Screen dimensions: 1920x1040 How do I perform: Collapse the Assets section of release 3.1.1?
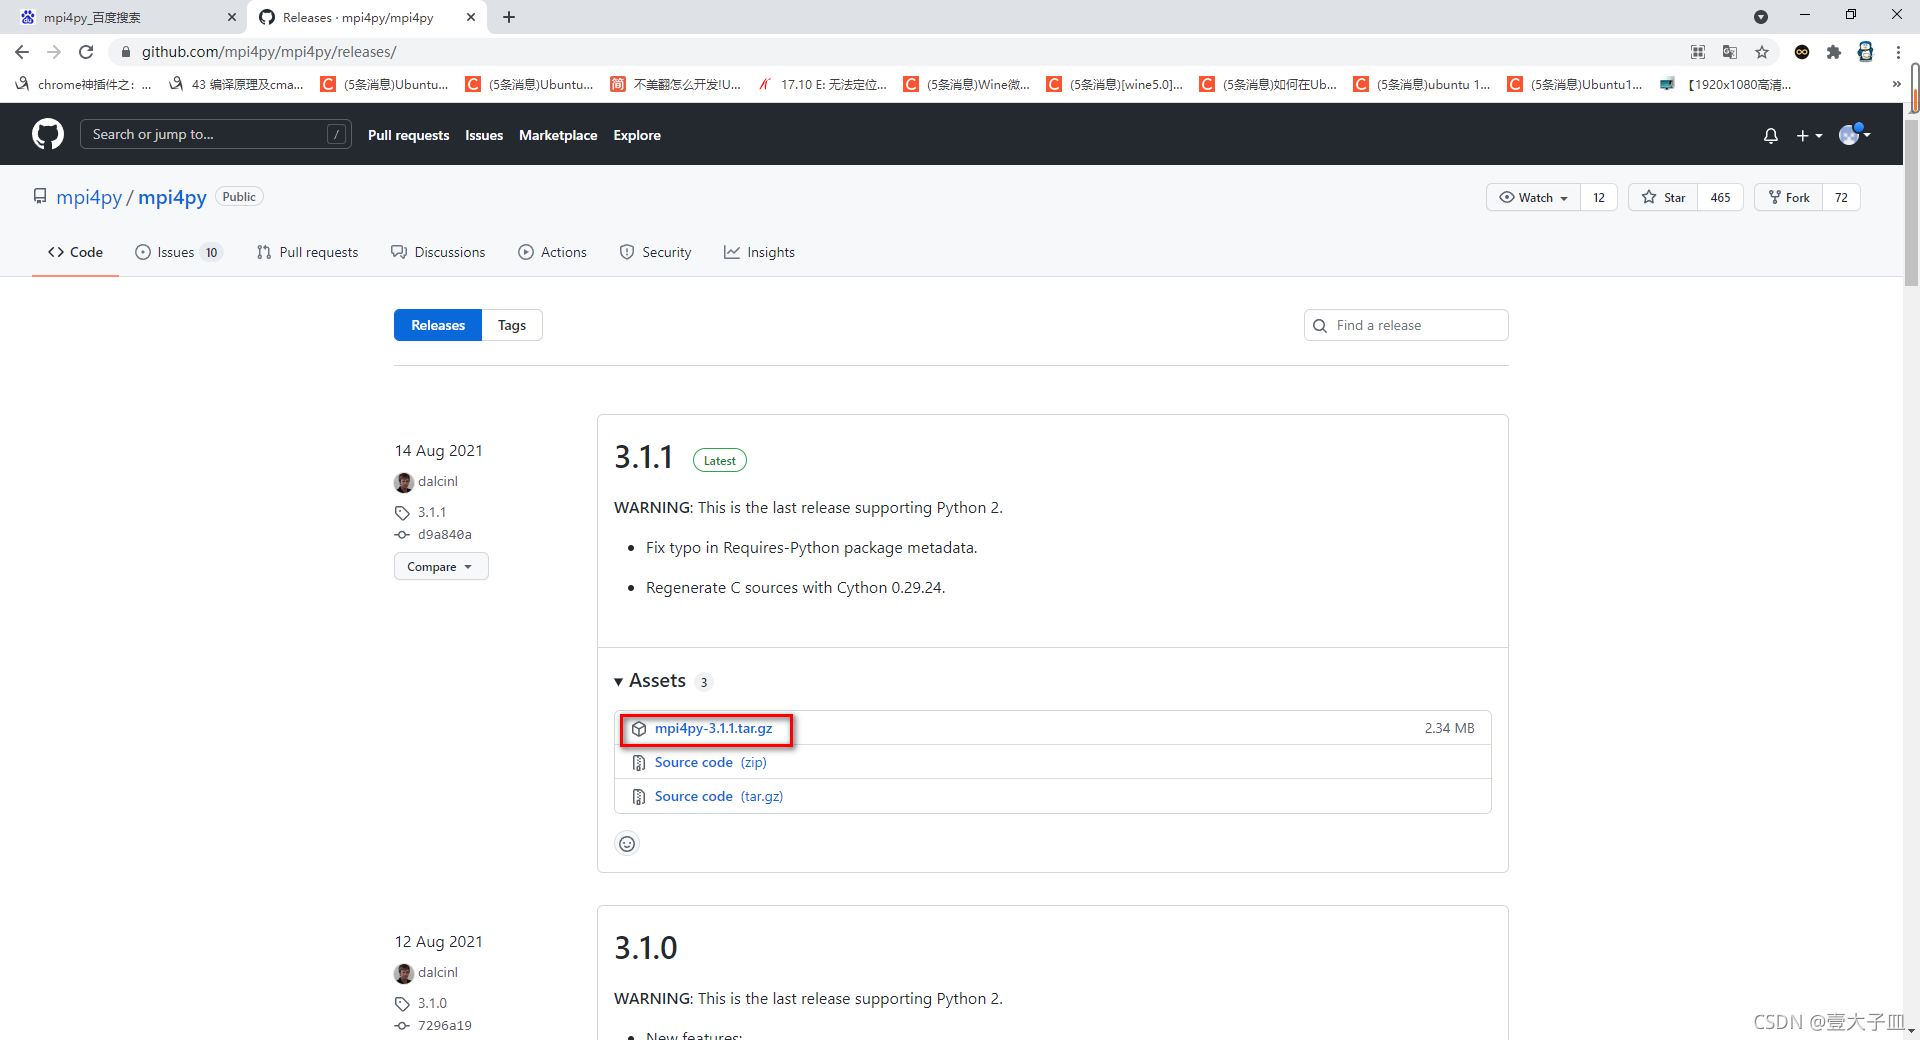click(x=651, y=681)
